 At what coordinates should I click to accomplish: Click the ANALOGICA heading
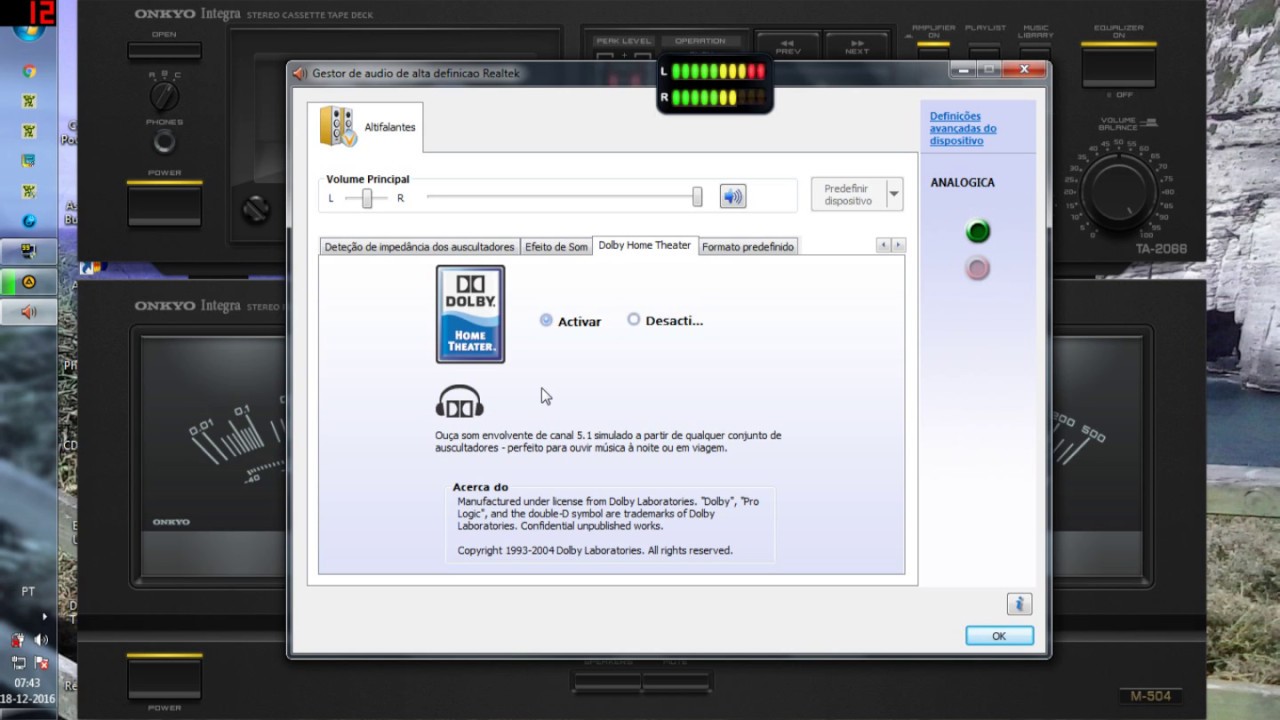(962, 183)
